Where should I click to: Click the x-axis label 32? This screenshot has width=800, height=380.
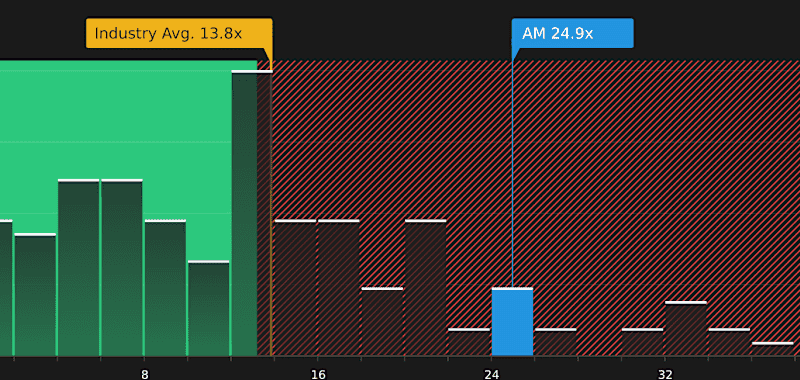point(665,375)
